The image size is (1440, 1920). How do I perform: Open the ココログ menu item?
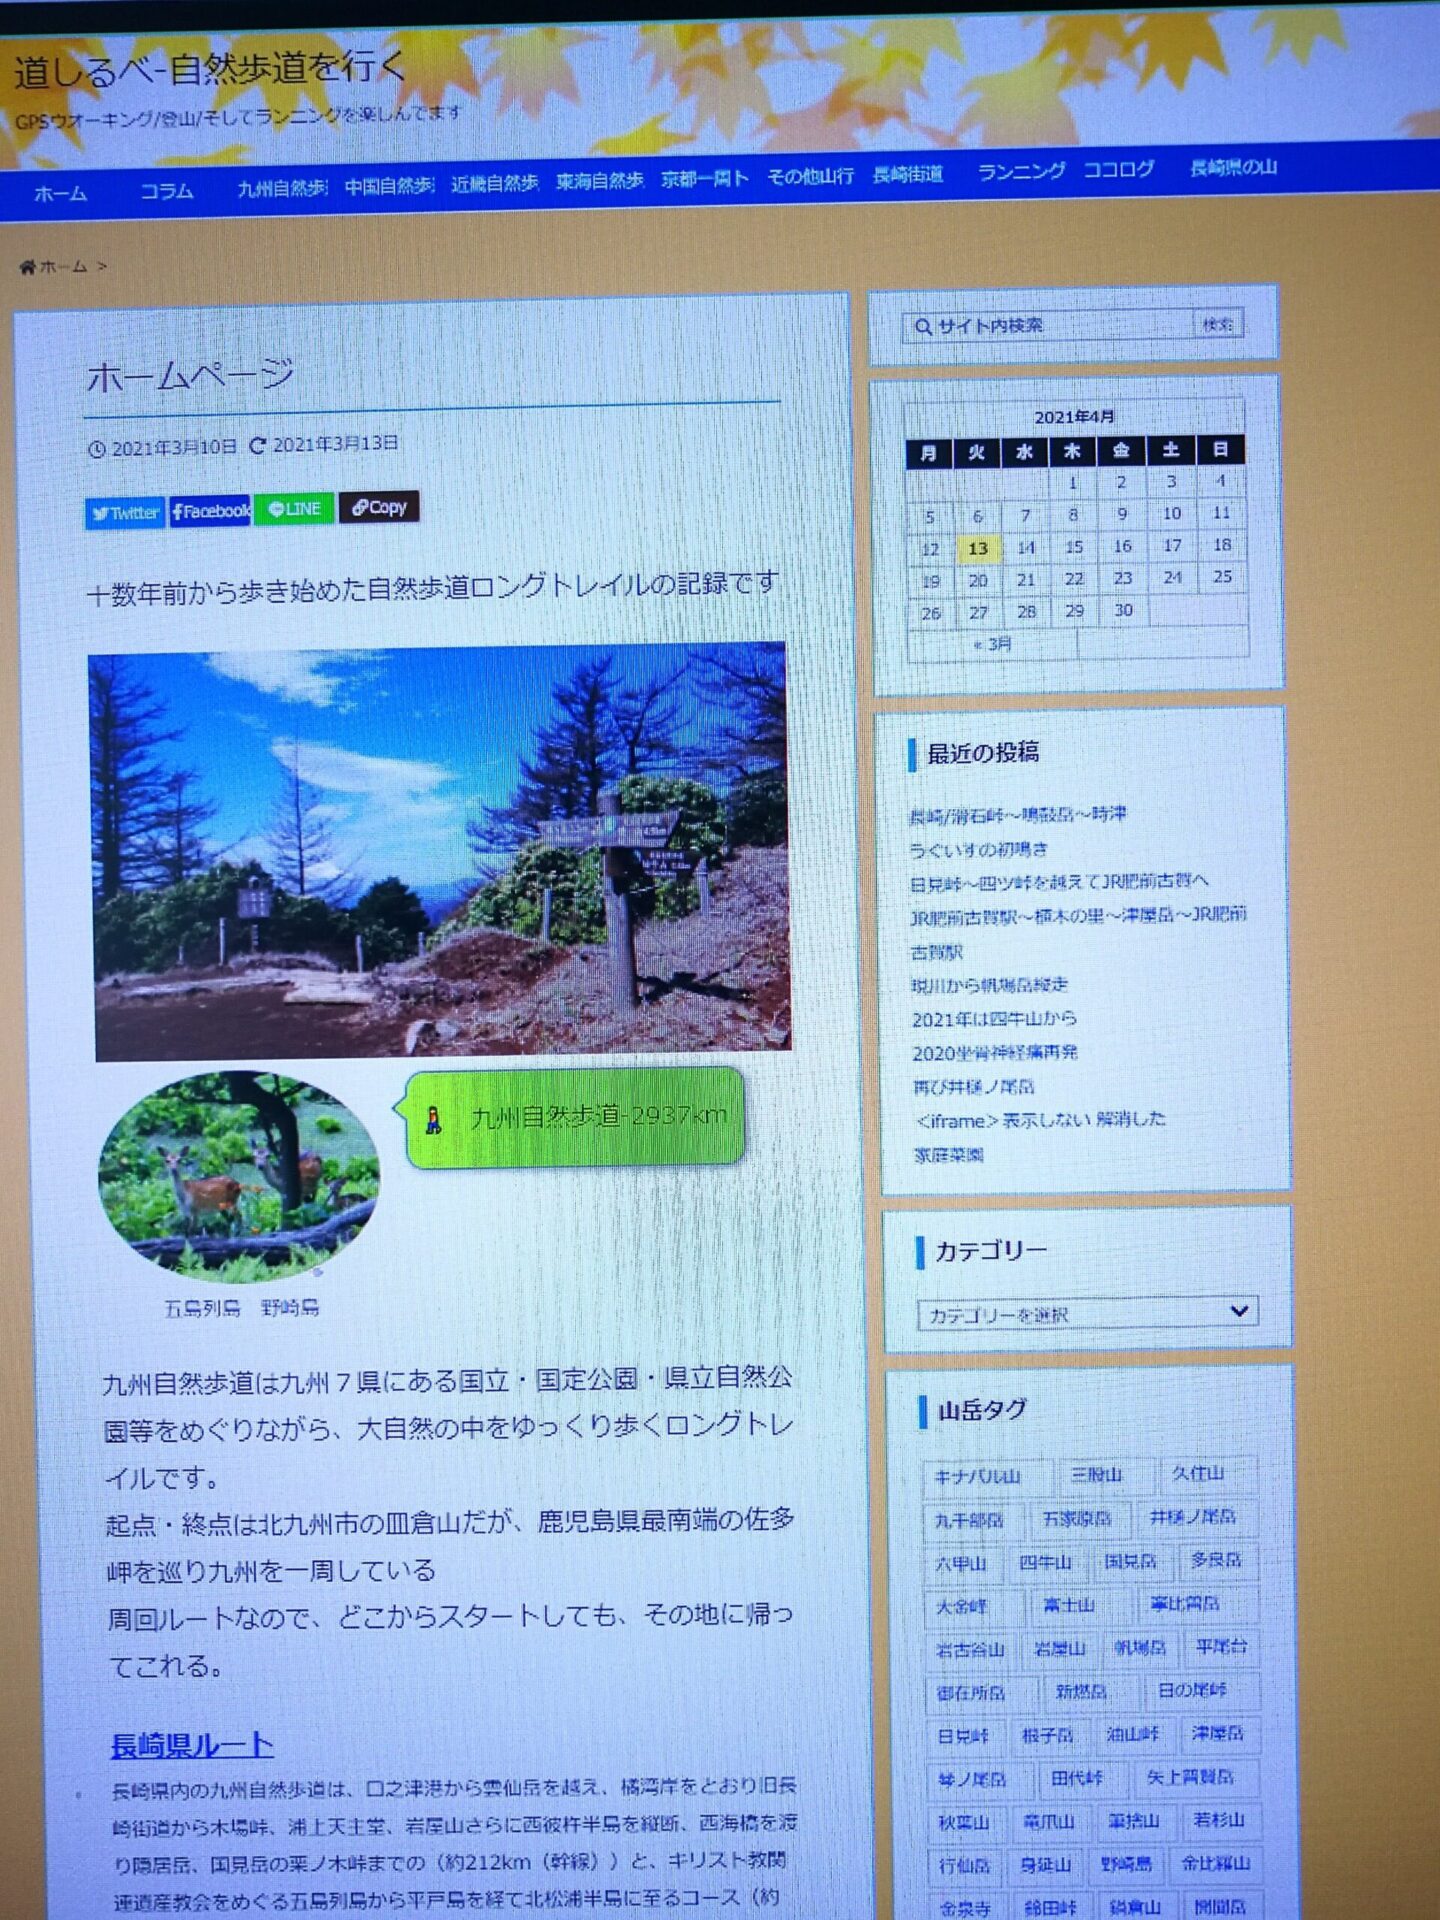click(x=1119, y=169)
